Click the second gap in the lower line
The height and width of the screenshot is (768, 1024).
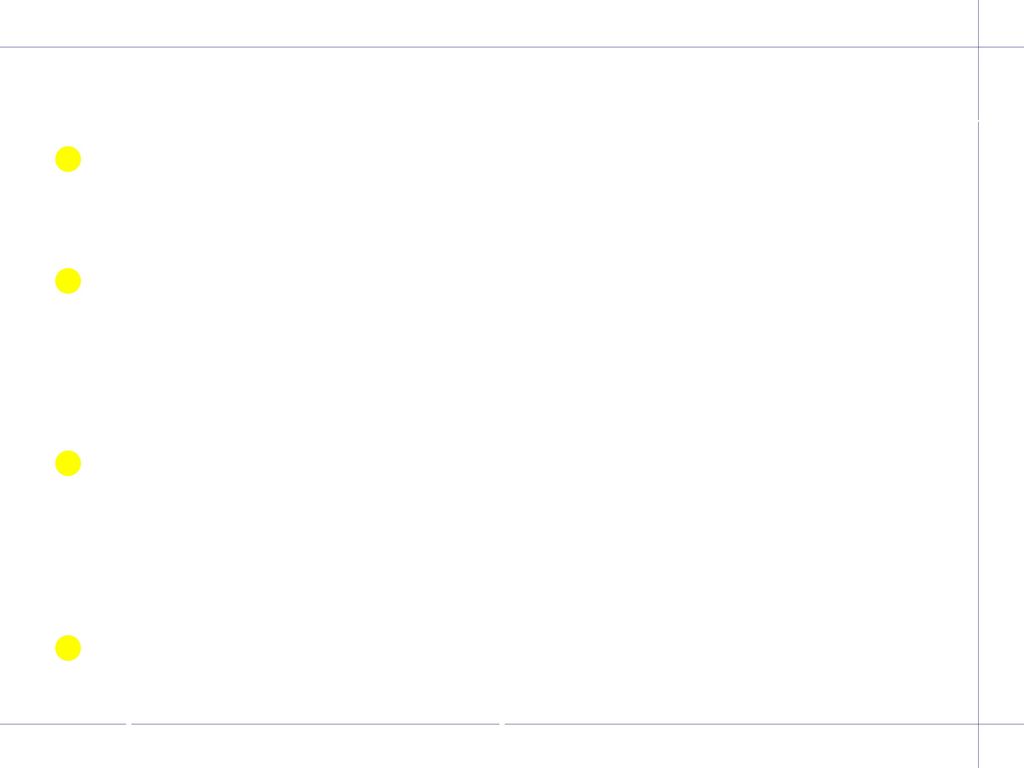pyautogui.click(x=502, y=724)
